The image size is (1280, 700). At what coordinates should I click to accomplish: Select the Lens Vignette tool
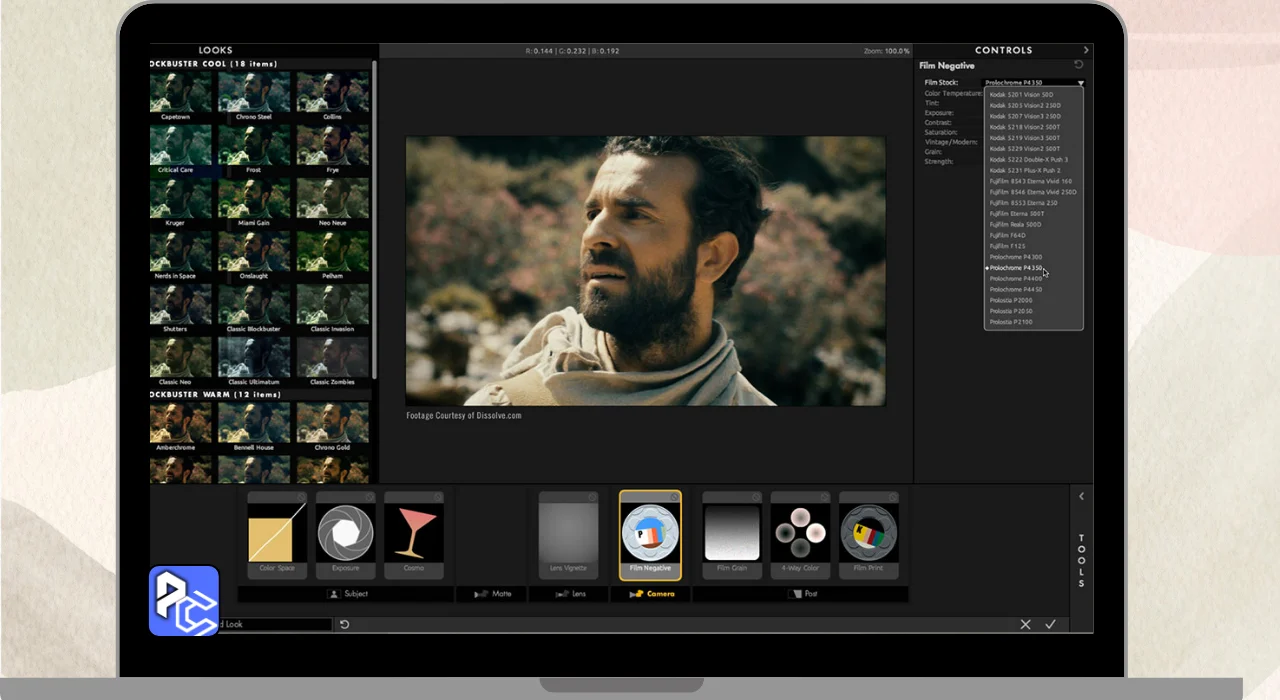[x=568, y=533]
